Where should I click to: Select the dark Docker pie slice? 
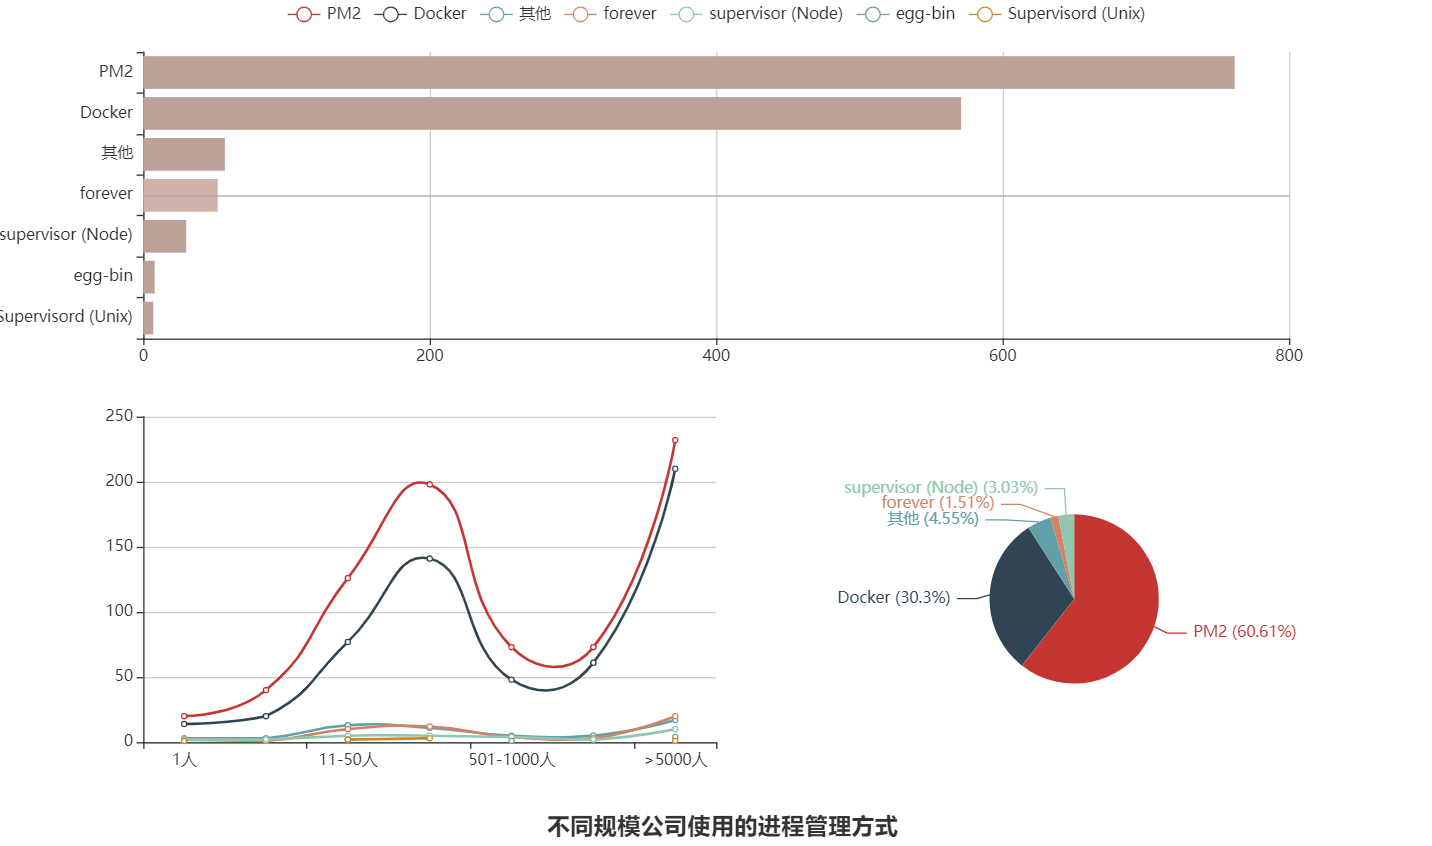(x=1025, y=598)
